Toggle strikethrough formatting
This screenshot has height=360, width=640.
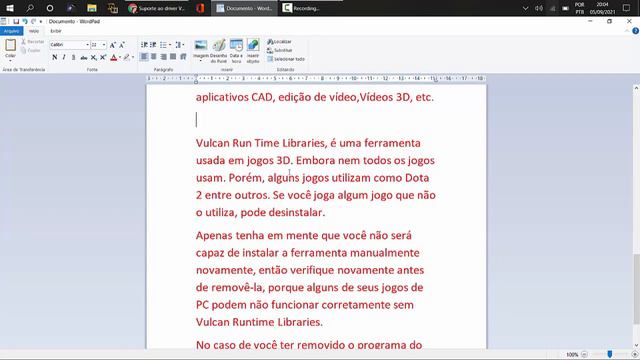tap(84, 58)
